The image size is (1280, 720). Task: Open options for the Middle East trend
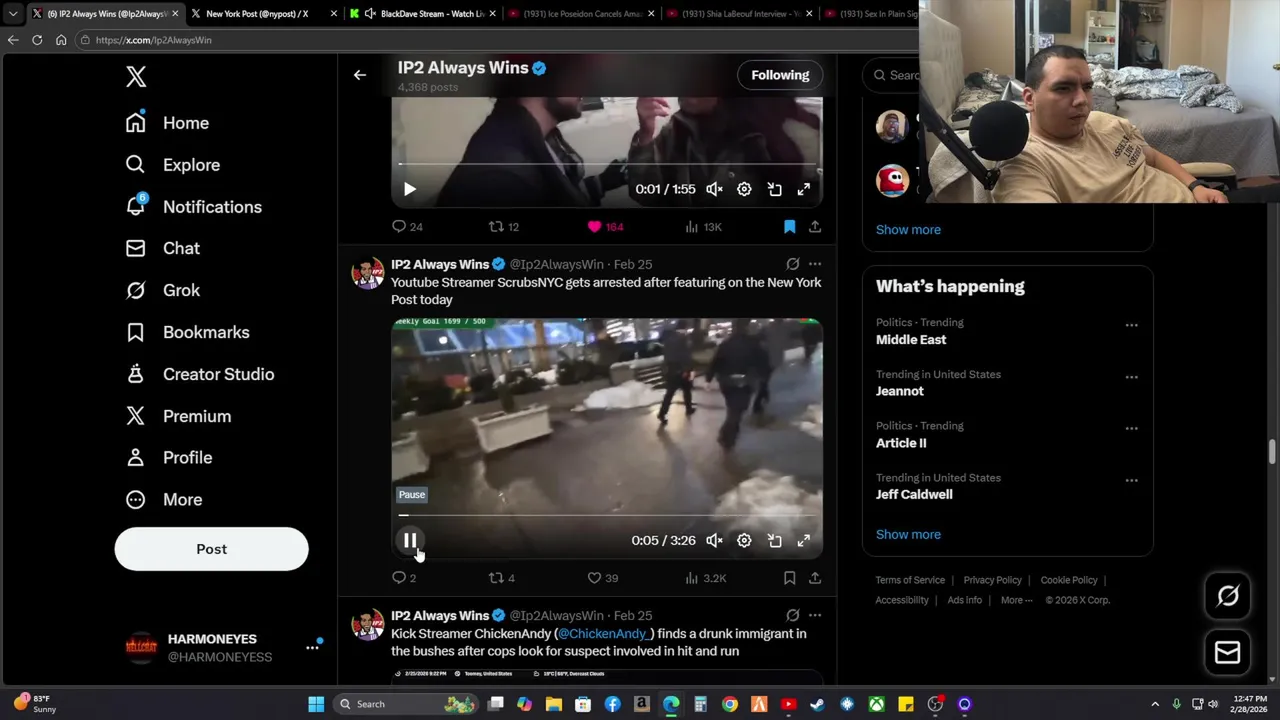pyautogui.click(x=1131, y=325)
